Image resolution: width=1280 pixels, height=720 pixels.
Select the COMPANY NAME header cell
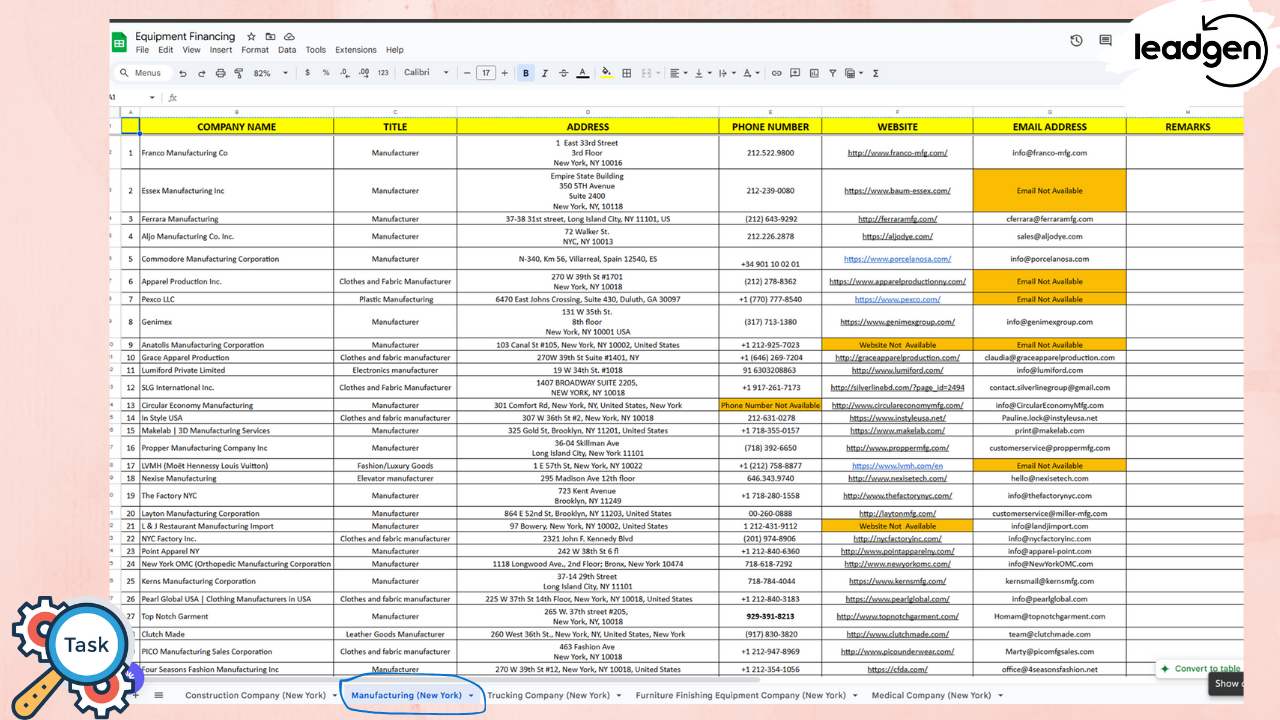tap(236, 127)
